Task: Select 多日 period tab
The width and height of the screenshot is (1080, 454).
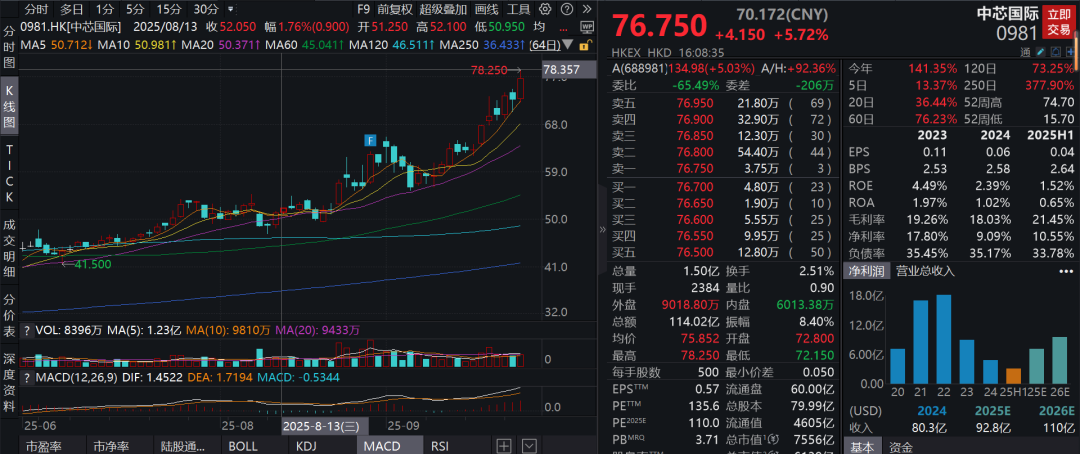Action: 72,10
